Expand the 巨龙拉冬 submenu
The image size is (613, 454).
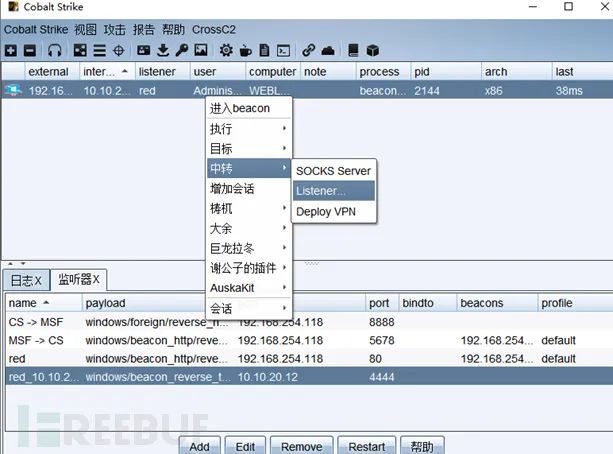[x=249, y=248]
